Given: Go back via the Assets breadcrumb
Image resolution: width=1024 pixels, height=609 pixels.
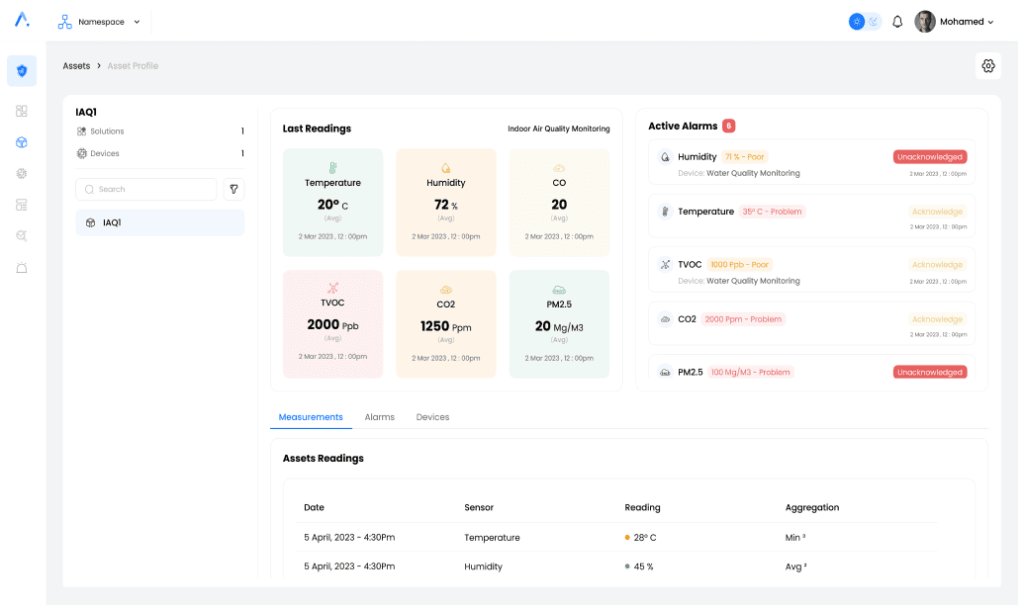Looking at the screenshot, I should pyautogui.click(x=76, y=66).
